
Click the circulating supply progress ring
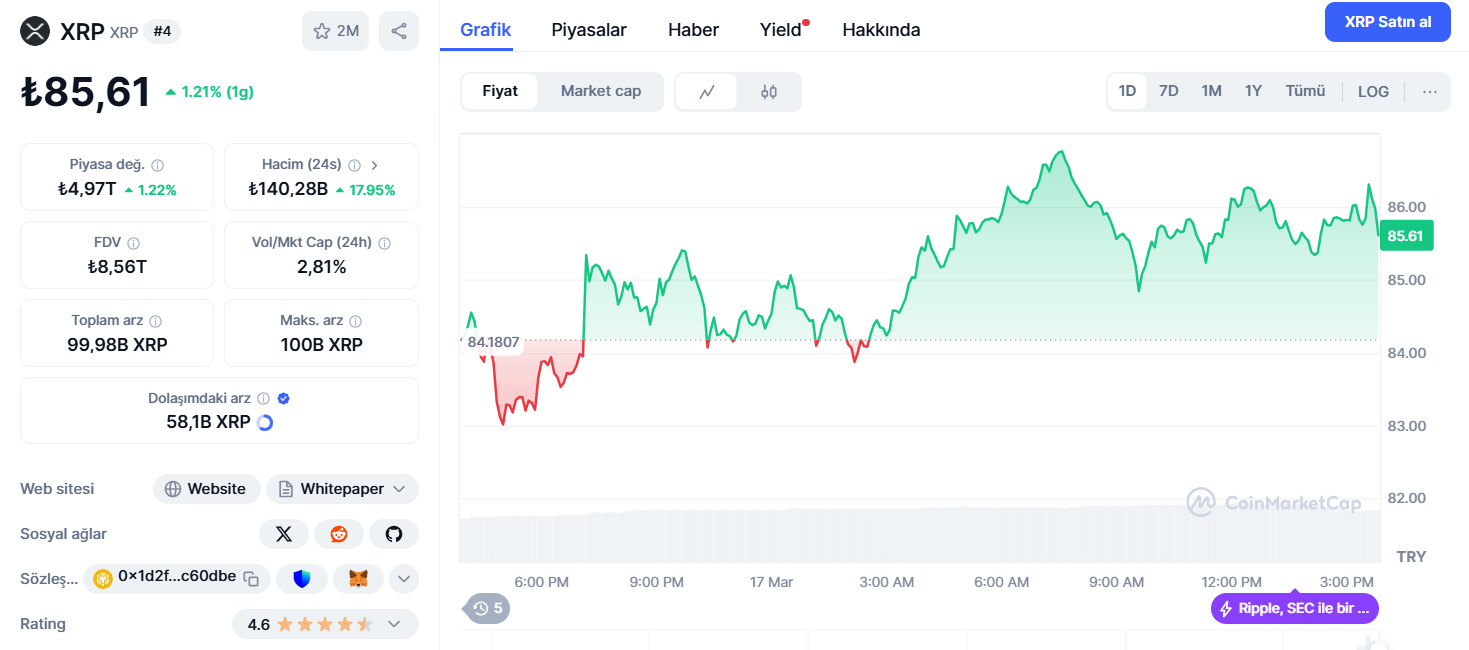[x=265, y=423]
